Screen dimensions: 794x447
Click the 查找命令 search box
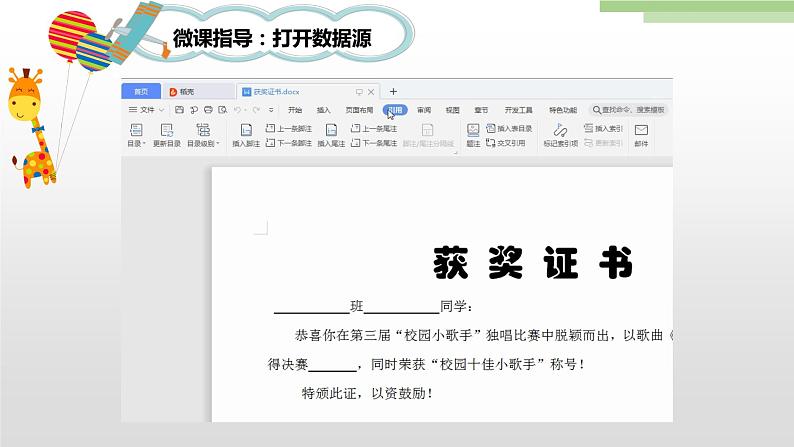coord(632,110)
